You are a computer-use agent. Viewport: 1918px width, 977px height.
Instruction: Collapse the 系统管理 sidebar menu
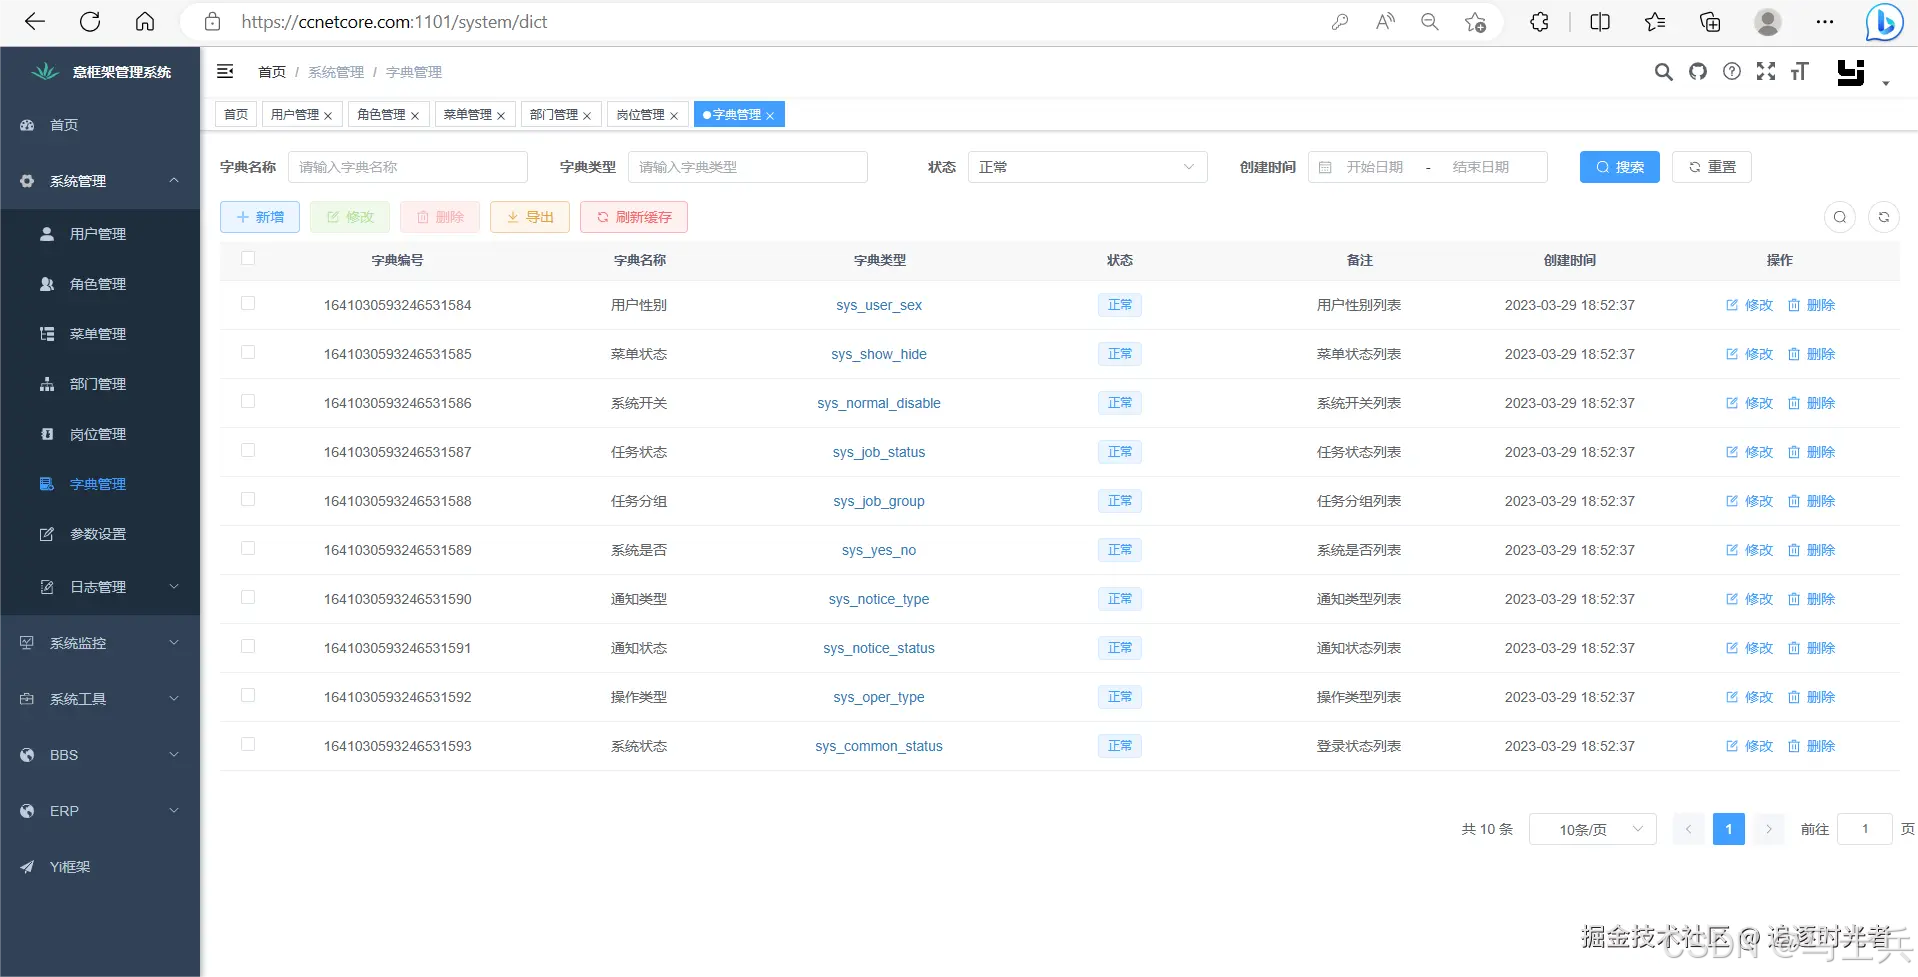(100, 181)
